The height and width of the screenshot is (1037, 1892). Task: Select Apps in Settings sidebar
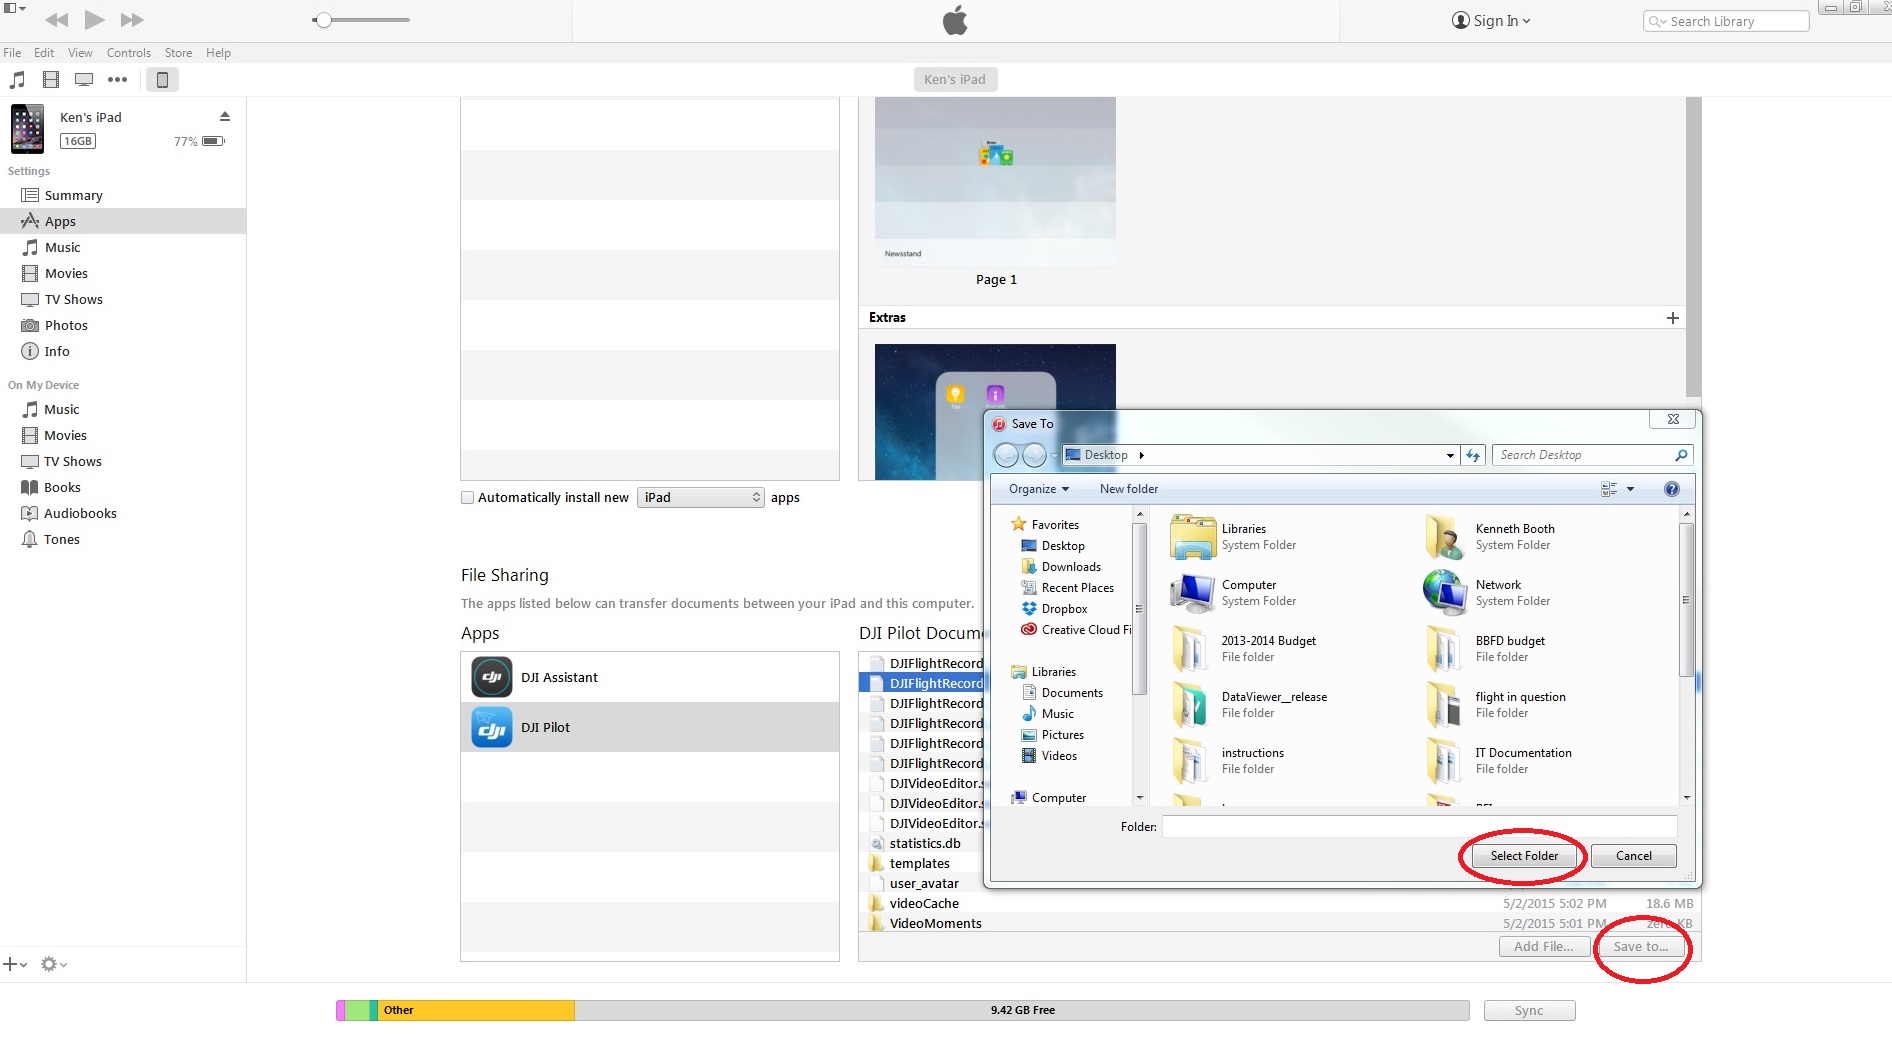coord(123,221)
